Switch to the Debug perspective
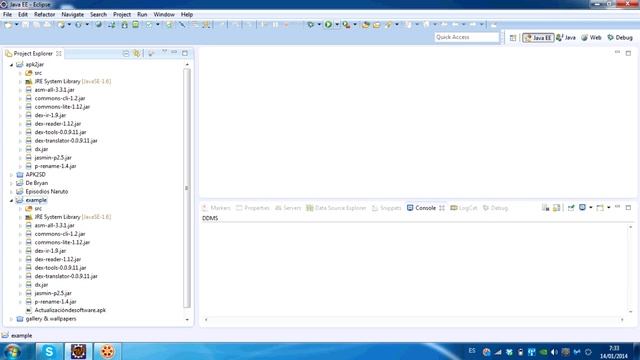 pyautogui.click(x=620, y=38)
